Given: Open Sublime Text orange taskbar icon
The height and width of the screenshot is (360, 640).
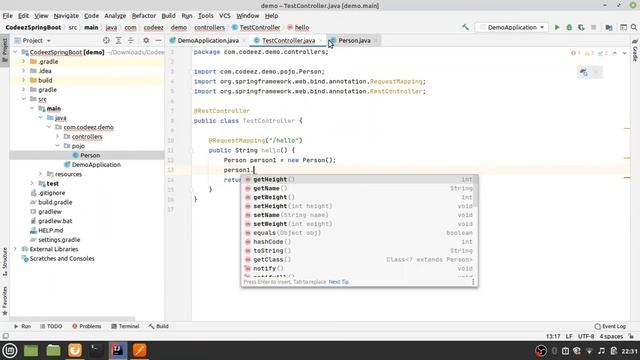Looking at the screenshot, I should [140, 350].
